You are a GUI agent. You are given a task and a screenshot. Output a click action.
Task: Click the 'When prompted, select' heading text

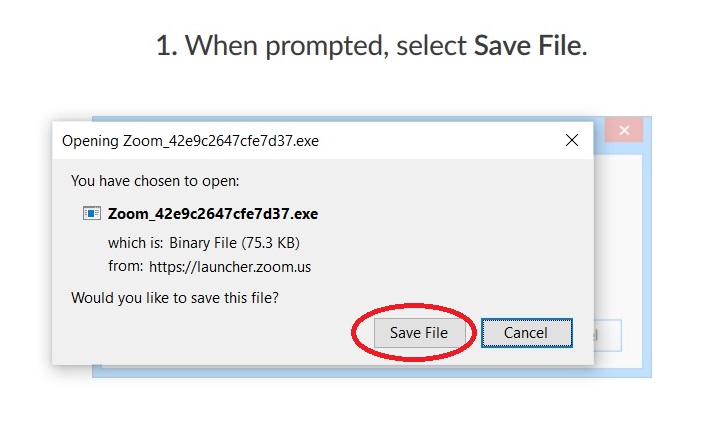[326, 46]
